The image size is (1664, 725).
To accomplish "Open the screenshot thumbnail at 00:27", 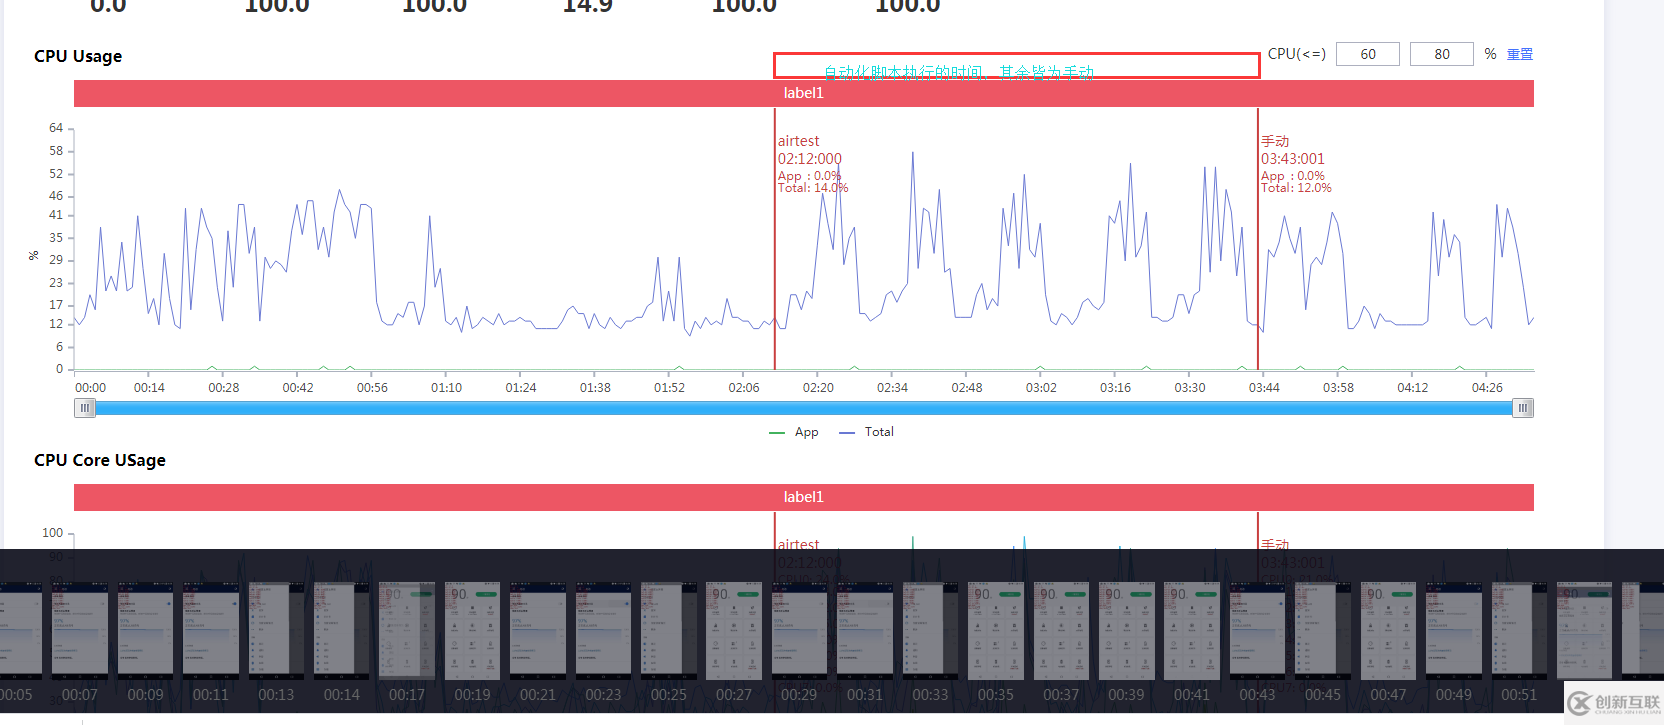I will pyautogui.click(x=734, y=631).
